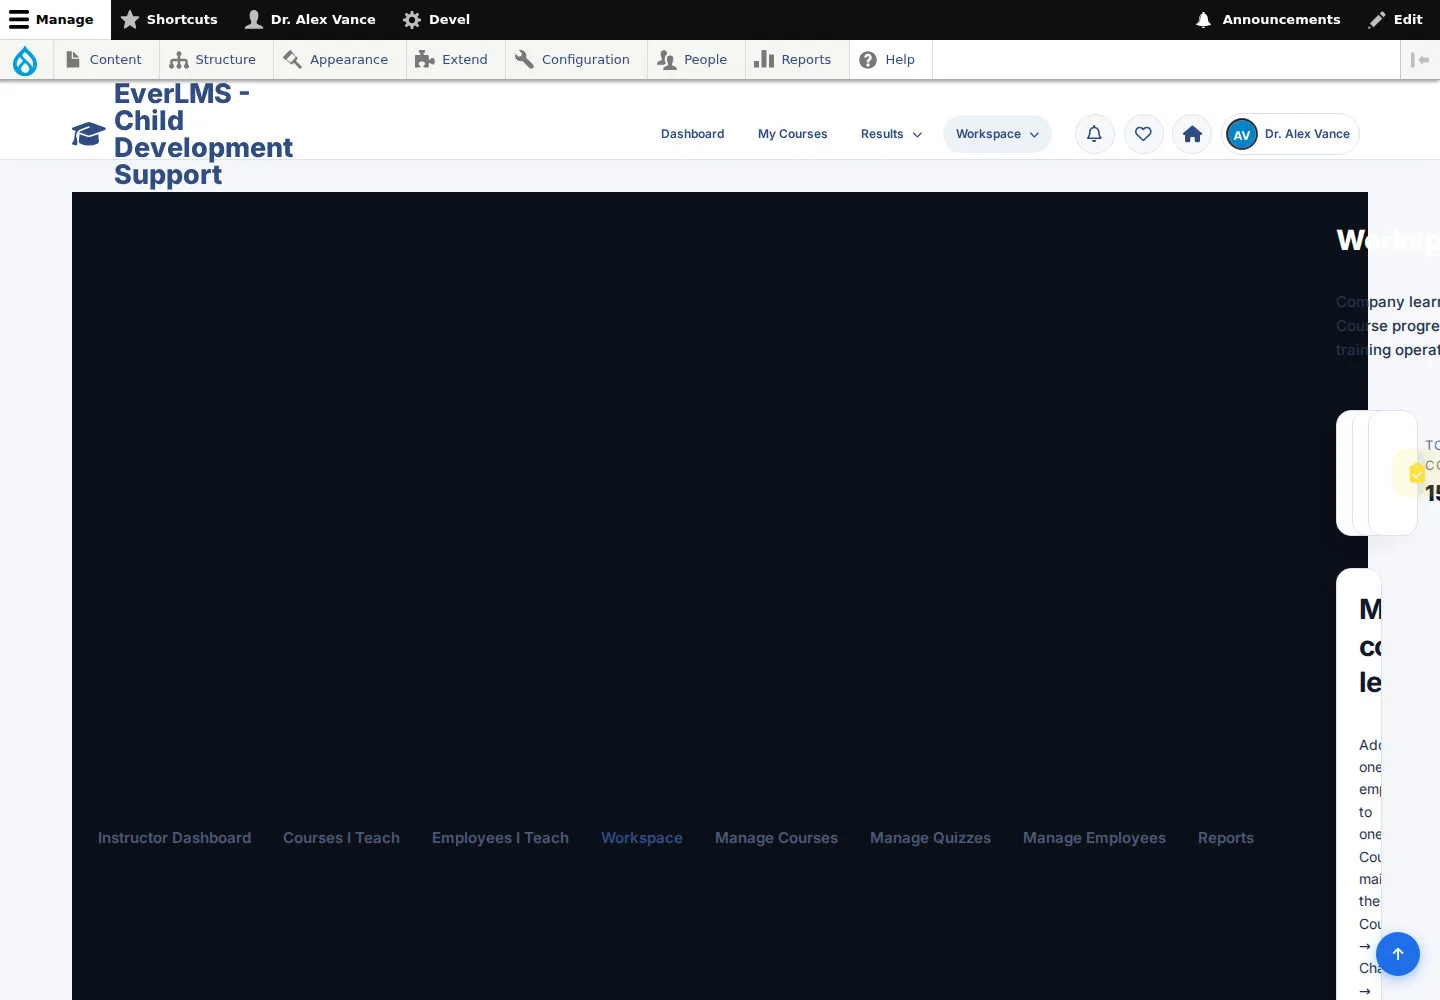Viewport: 1440px width, 1000px height.
Task: Click the graduation cap site logo
Action: click(x=88, y=134)
